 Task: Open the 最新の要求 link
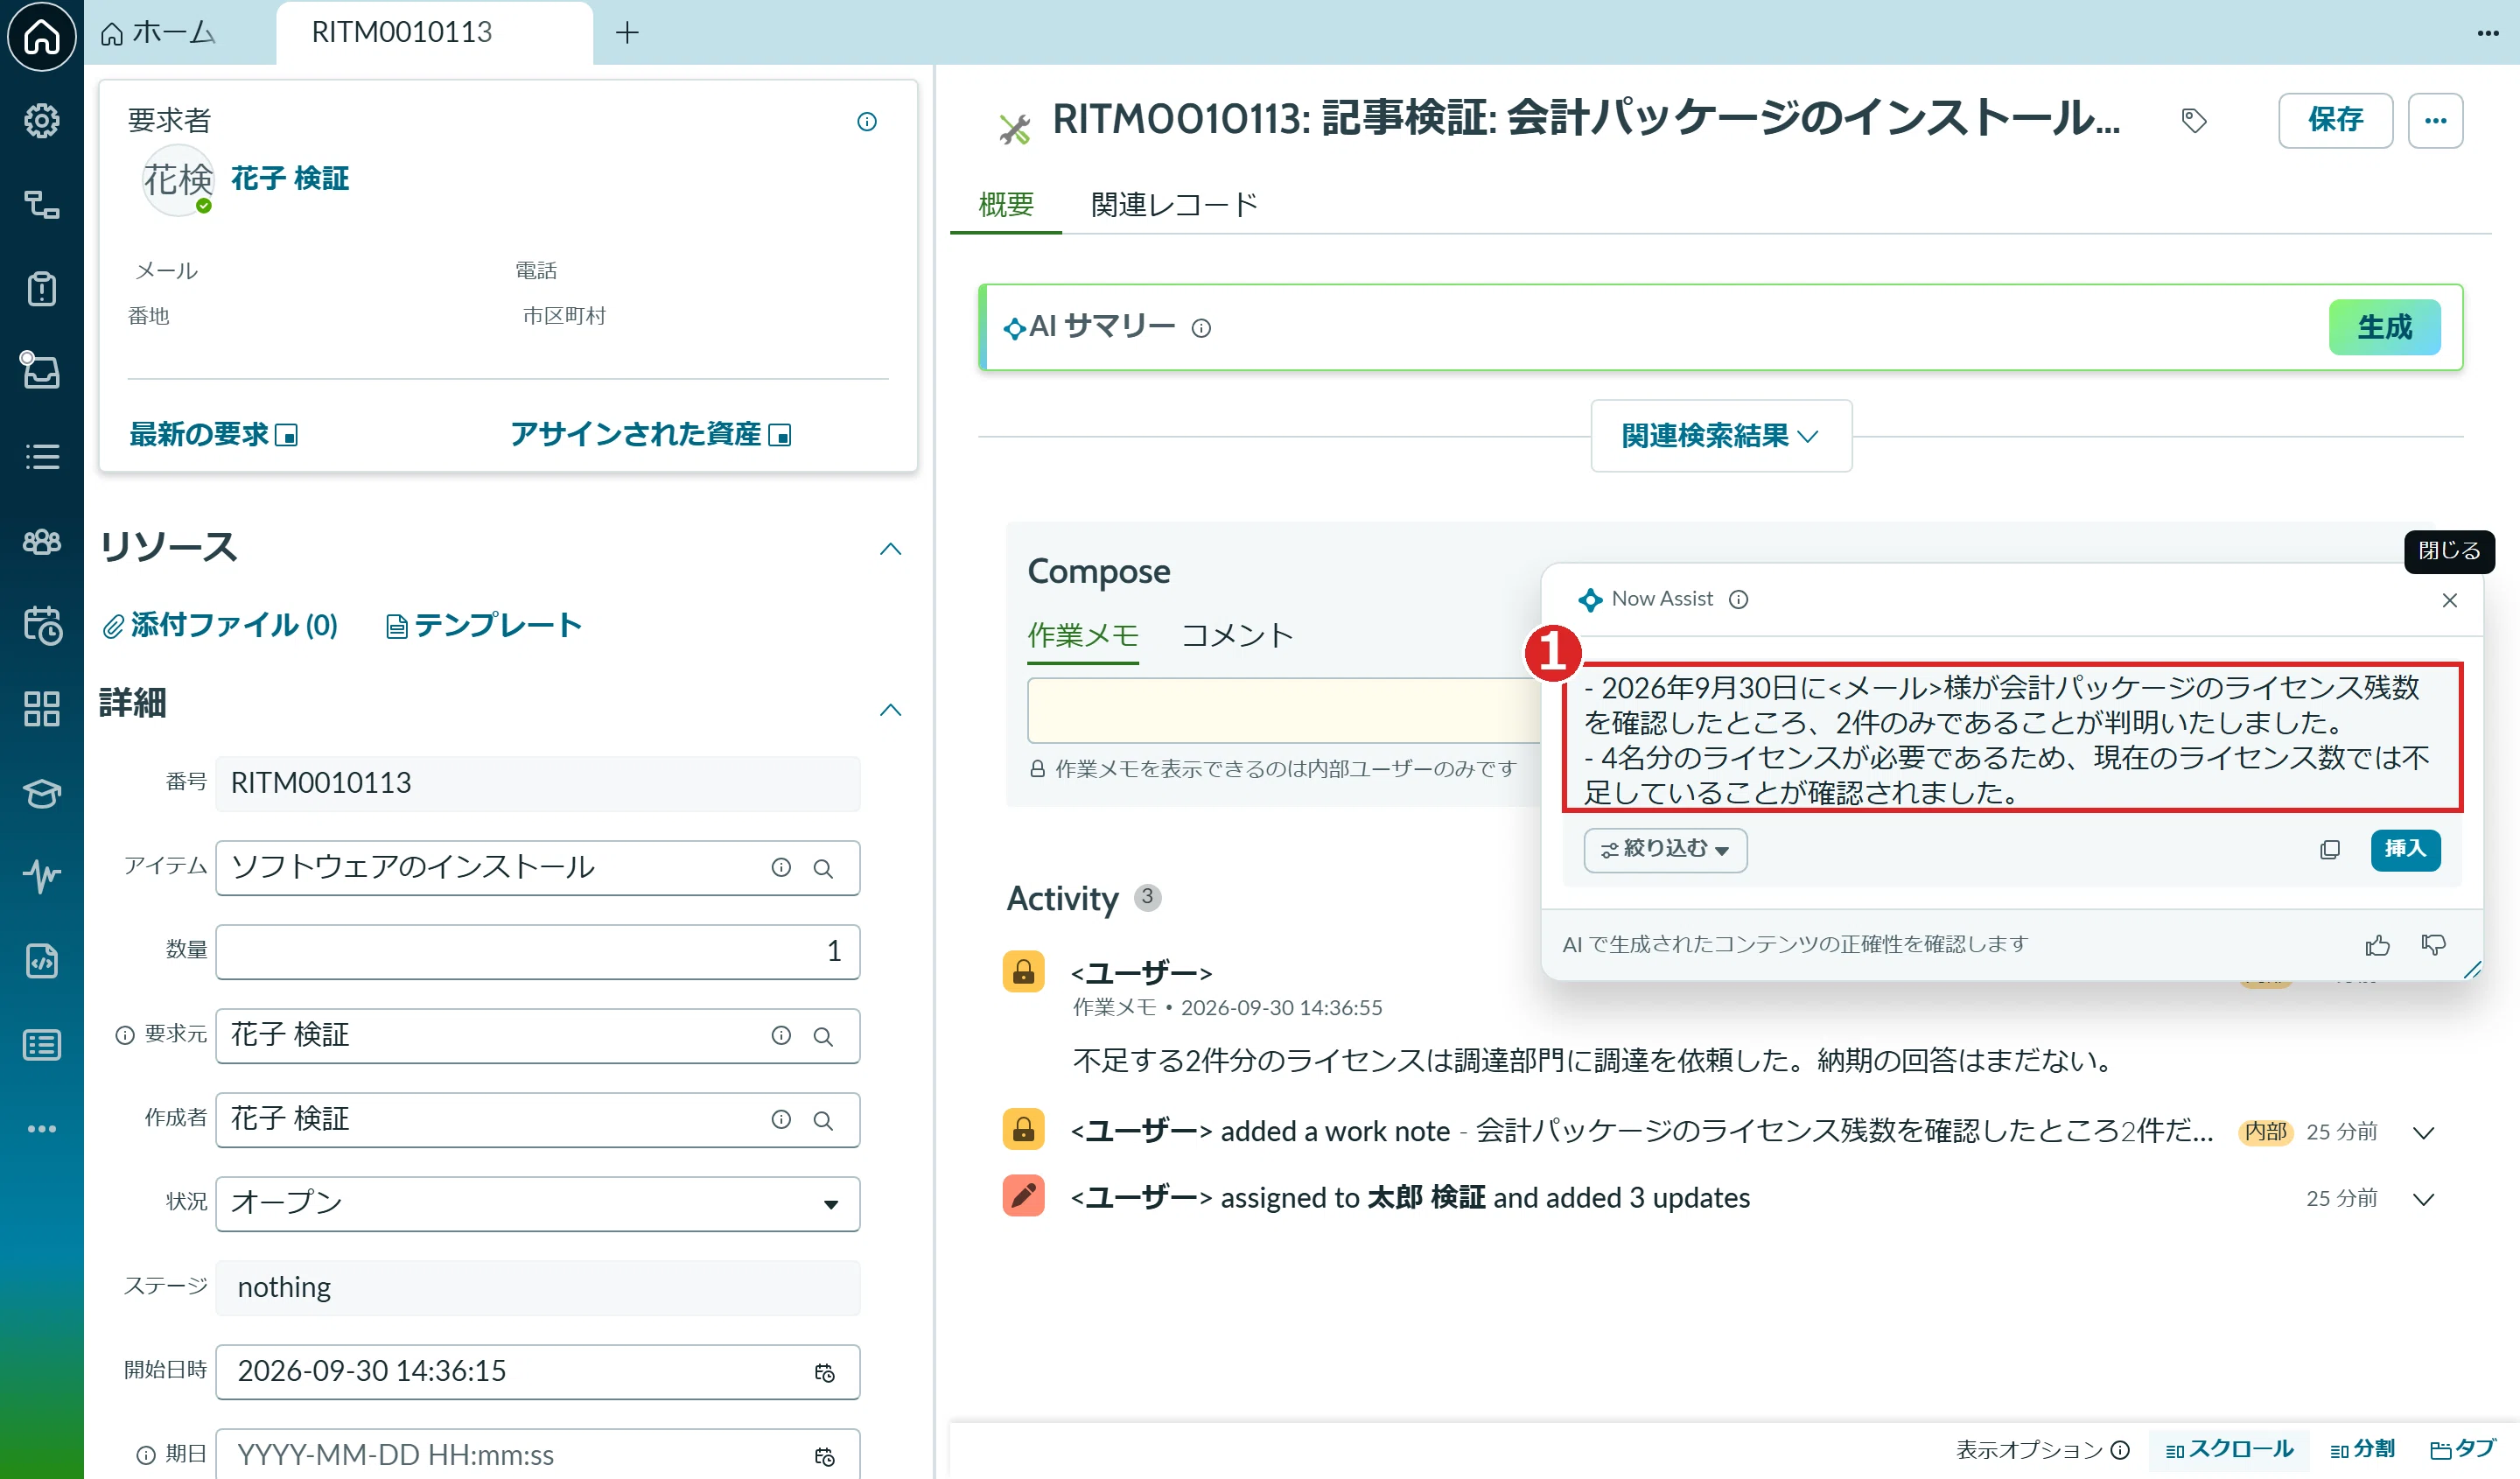pyautogui.click(x=213, y=435)
